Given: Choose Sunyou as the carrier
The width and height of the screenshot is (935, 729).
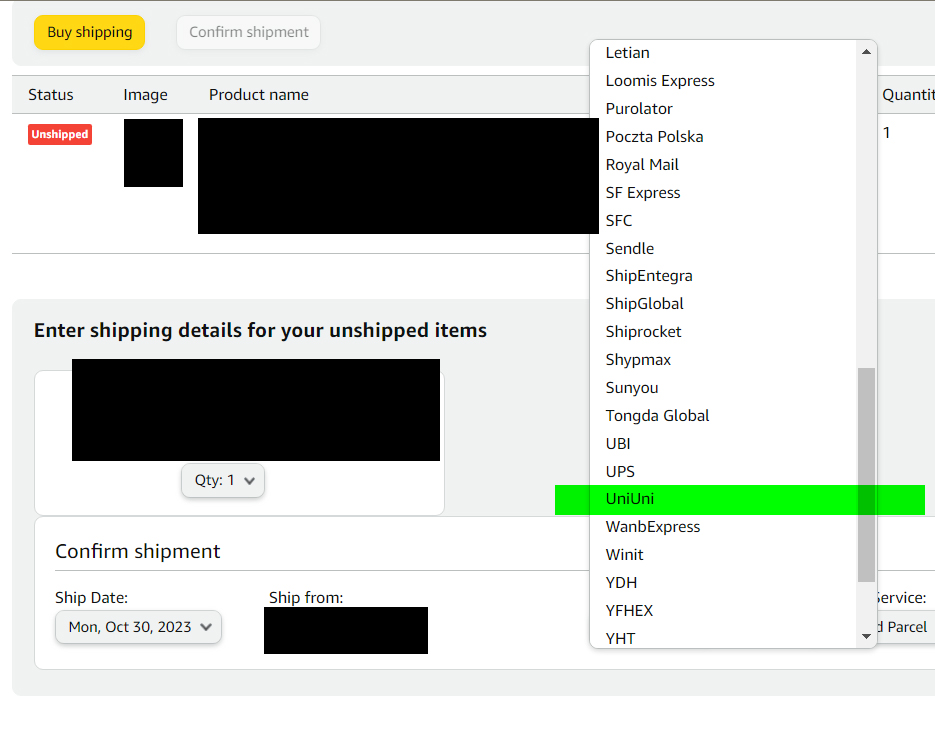Looking at the screenshot, I should pos(723,388).
